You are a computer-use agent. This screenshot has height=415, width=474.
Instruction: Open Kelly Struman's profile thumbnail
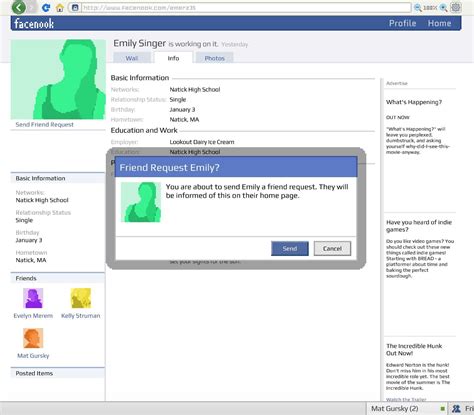[81, 298]
